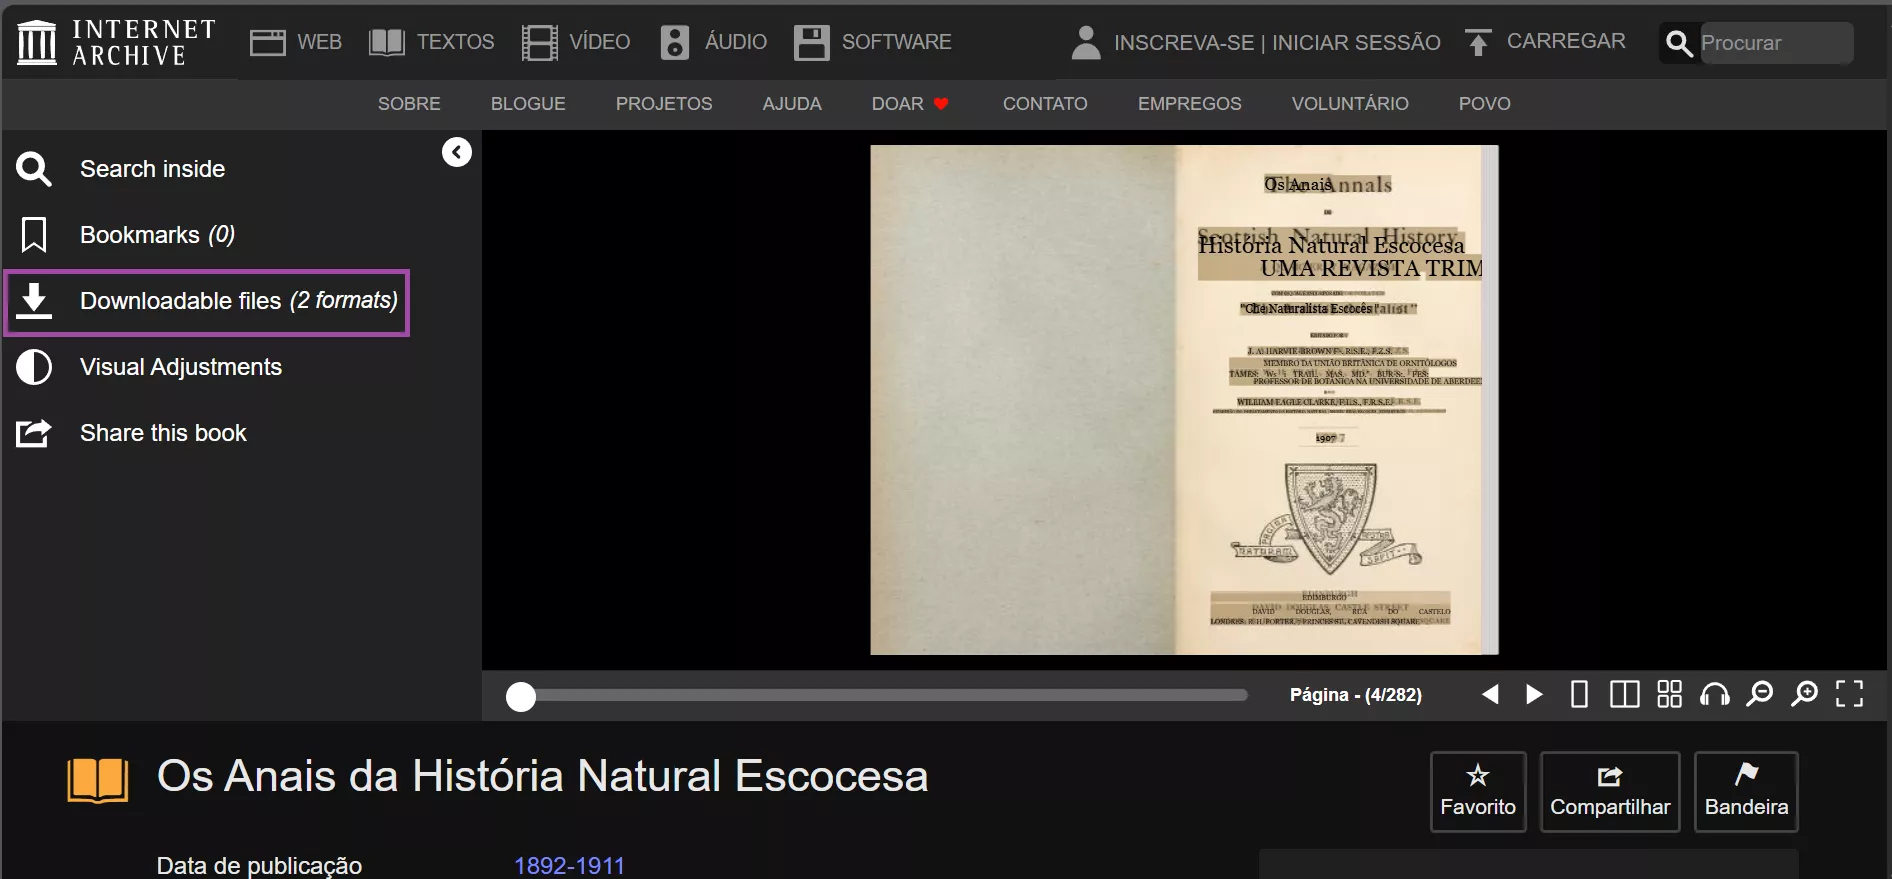1892x879 pixels.
Task: Open the CONTATO link
Action: tap(1045, 104)
